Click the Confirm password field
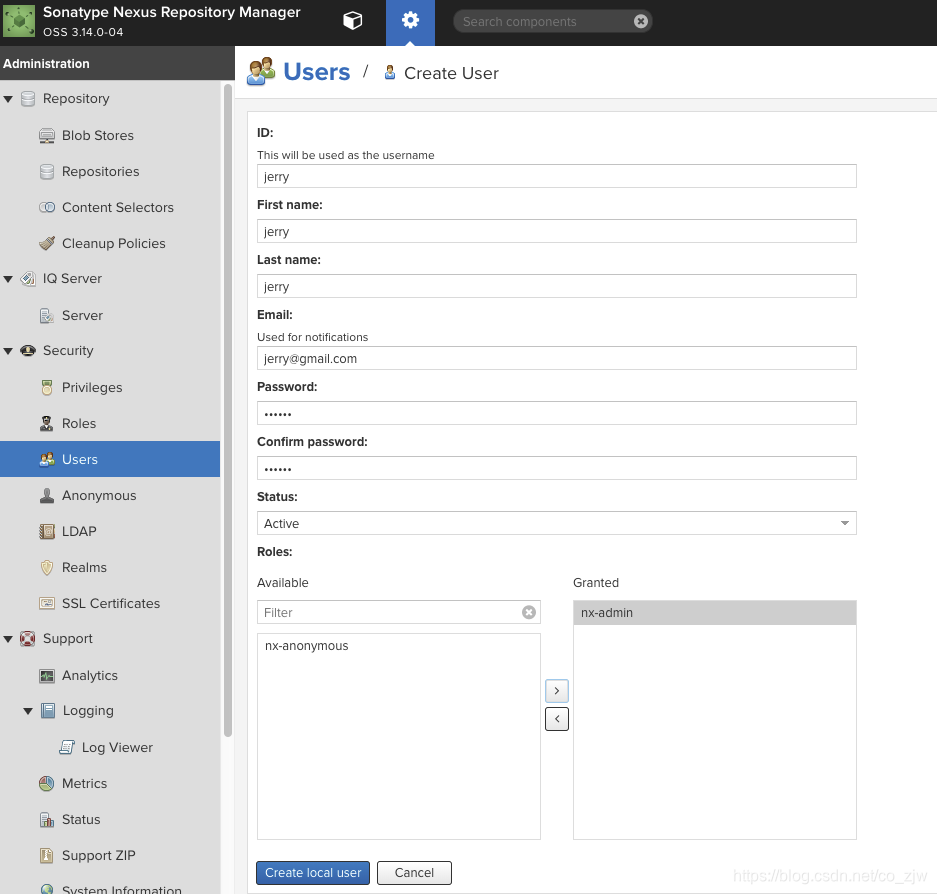 (x=556, y=468)
